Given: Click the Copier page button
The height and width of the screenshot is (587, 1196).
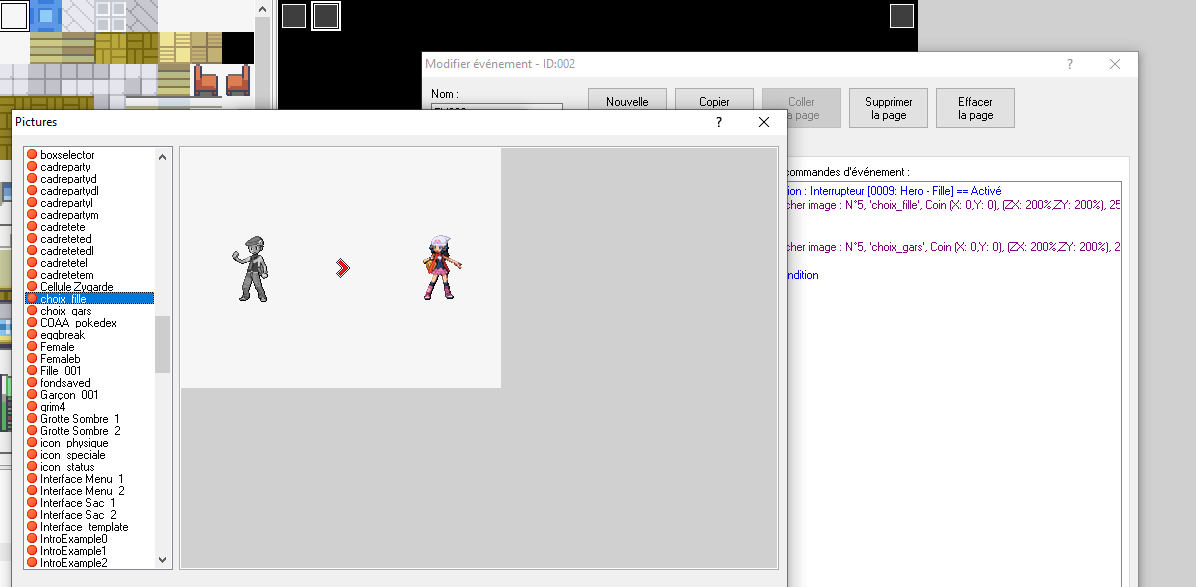Looking at the screenshot, I should click(714, 107).
